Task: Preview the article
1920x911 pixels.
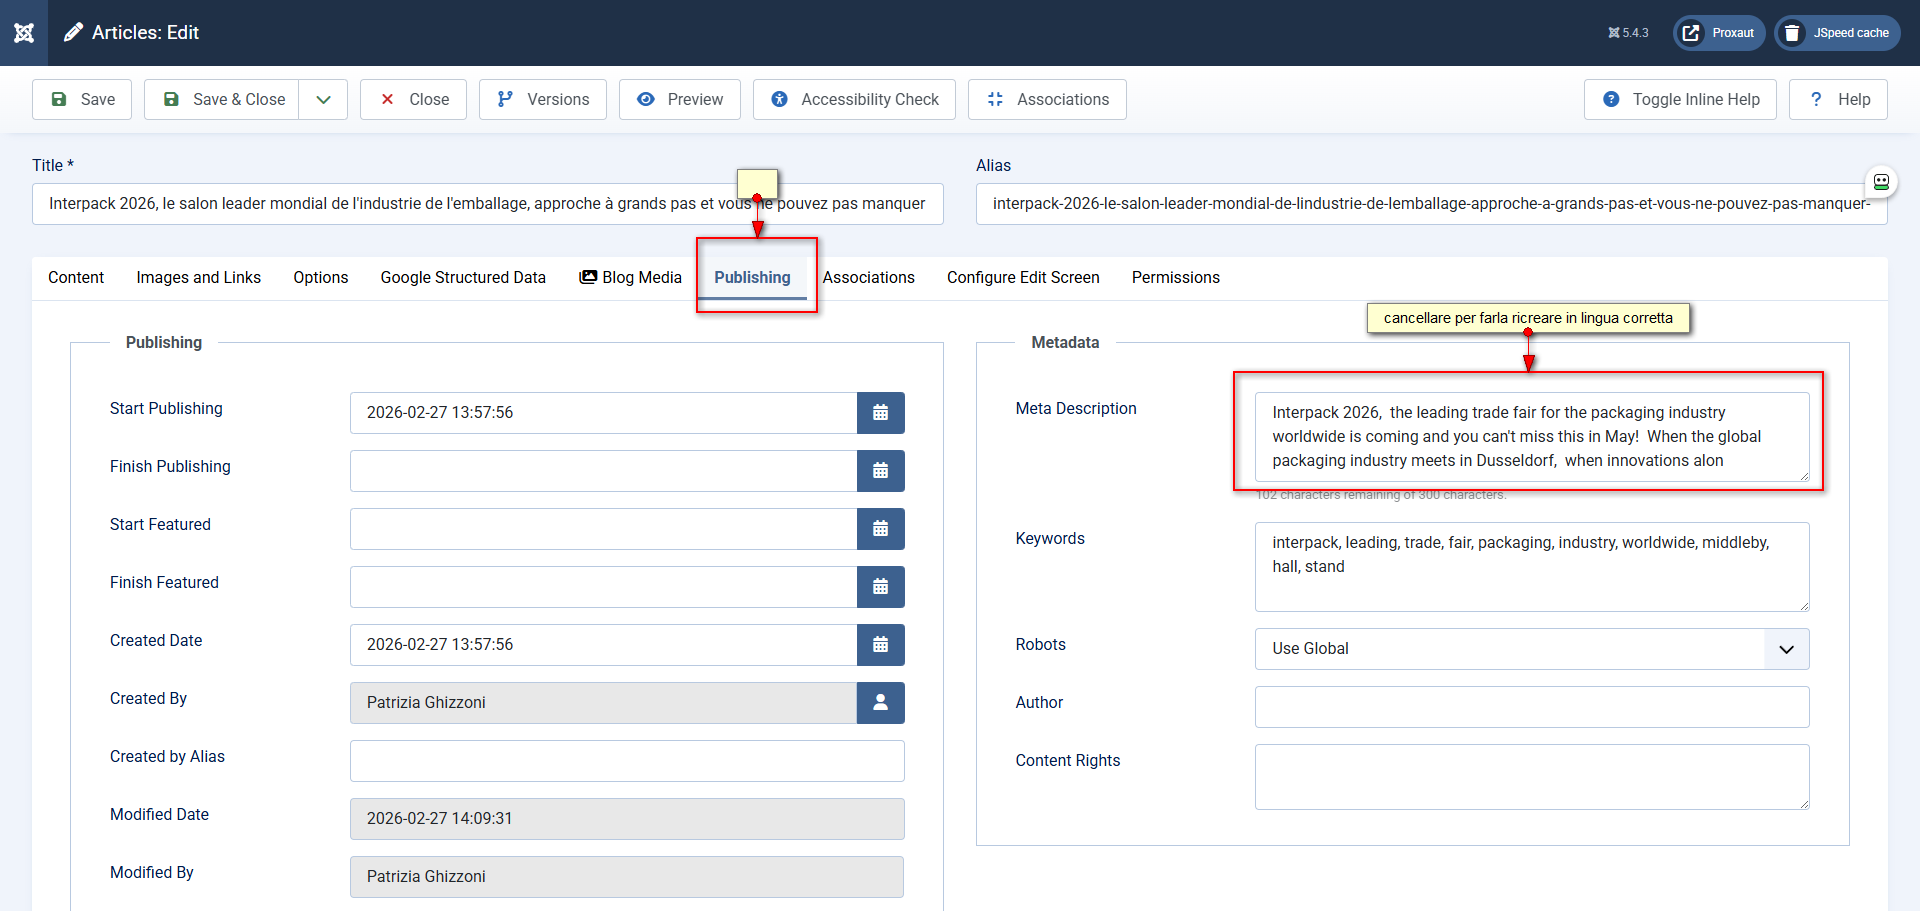Action: [680, 100]
